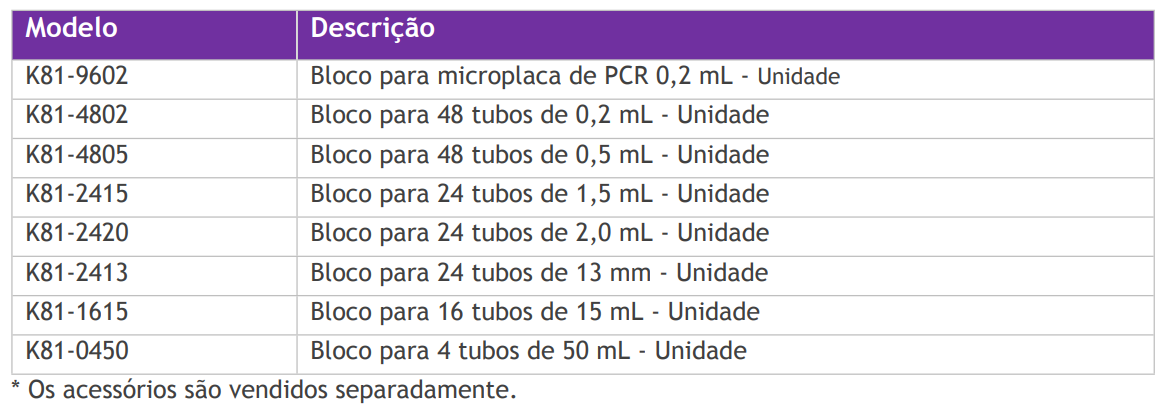Click the Modelo column header

(71, 29)
